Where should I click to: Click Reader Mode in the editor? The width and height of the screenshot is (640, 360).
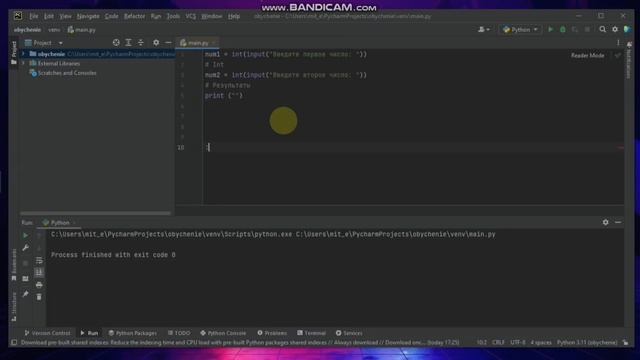tap(587, 56)
